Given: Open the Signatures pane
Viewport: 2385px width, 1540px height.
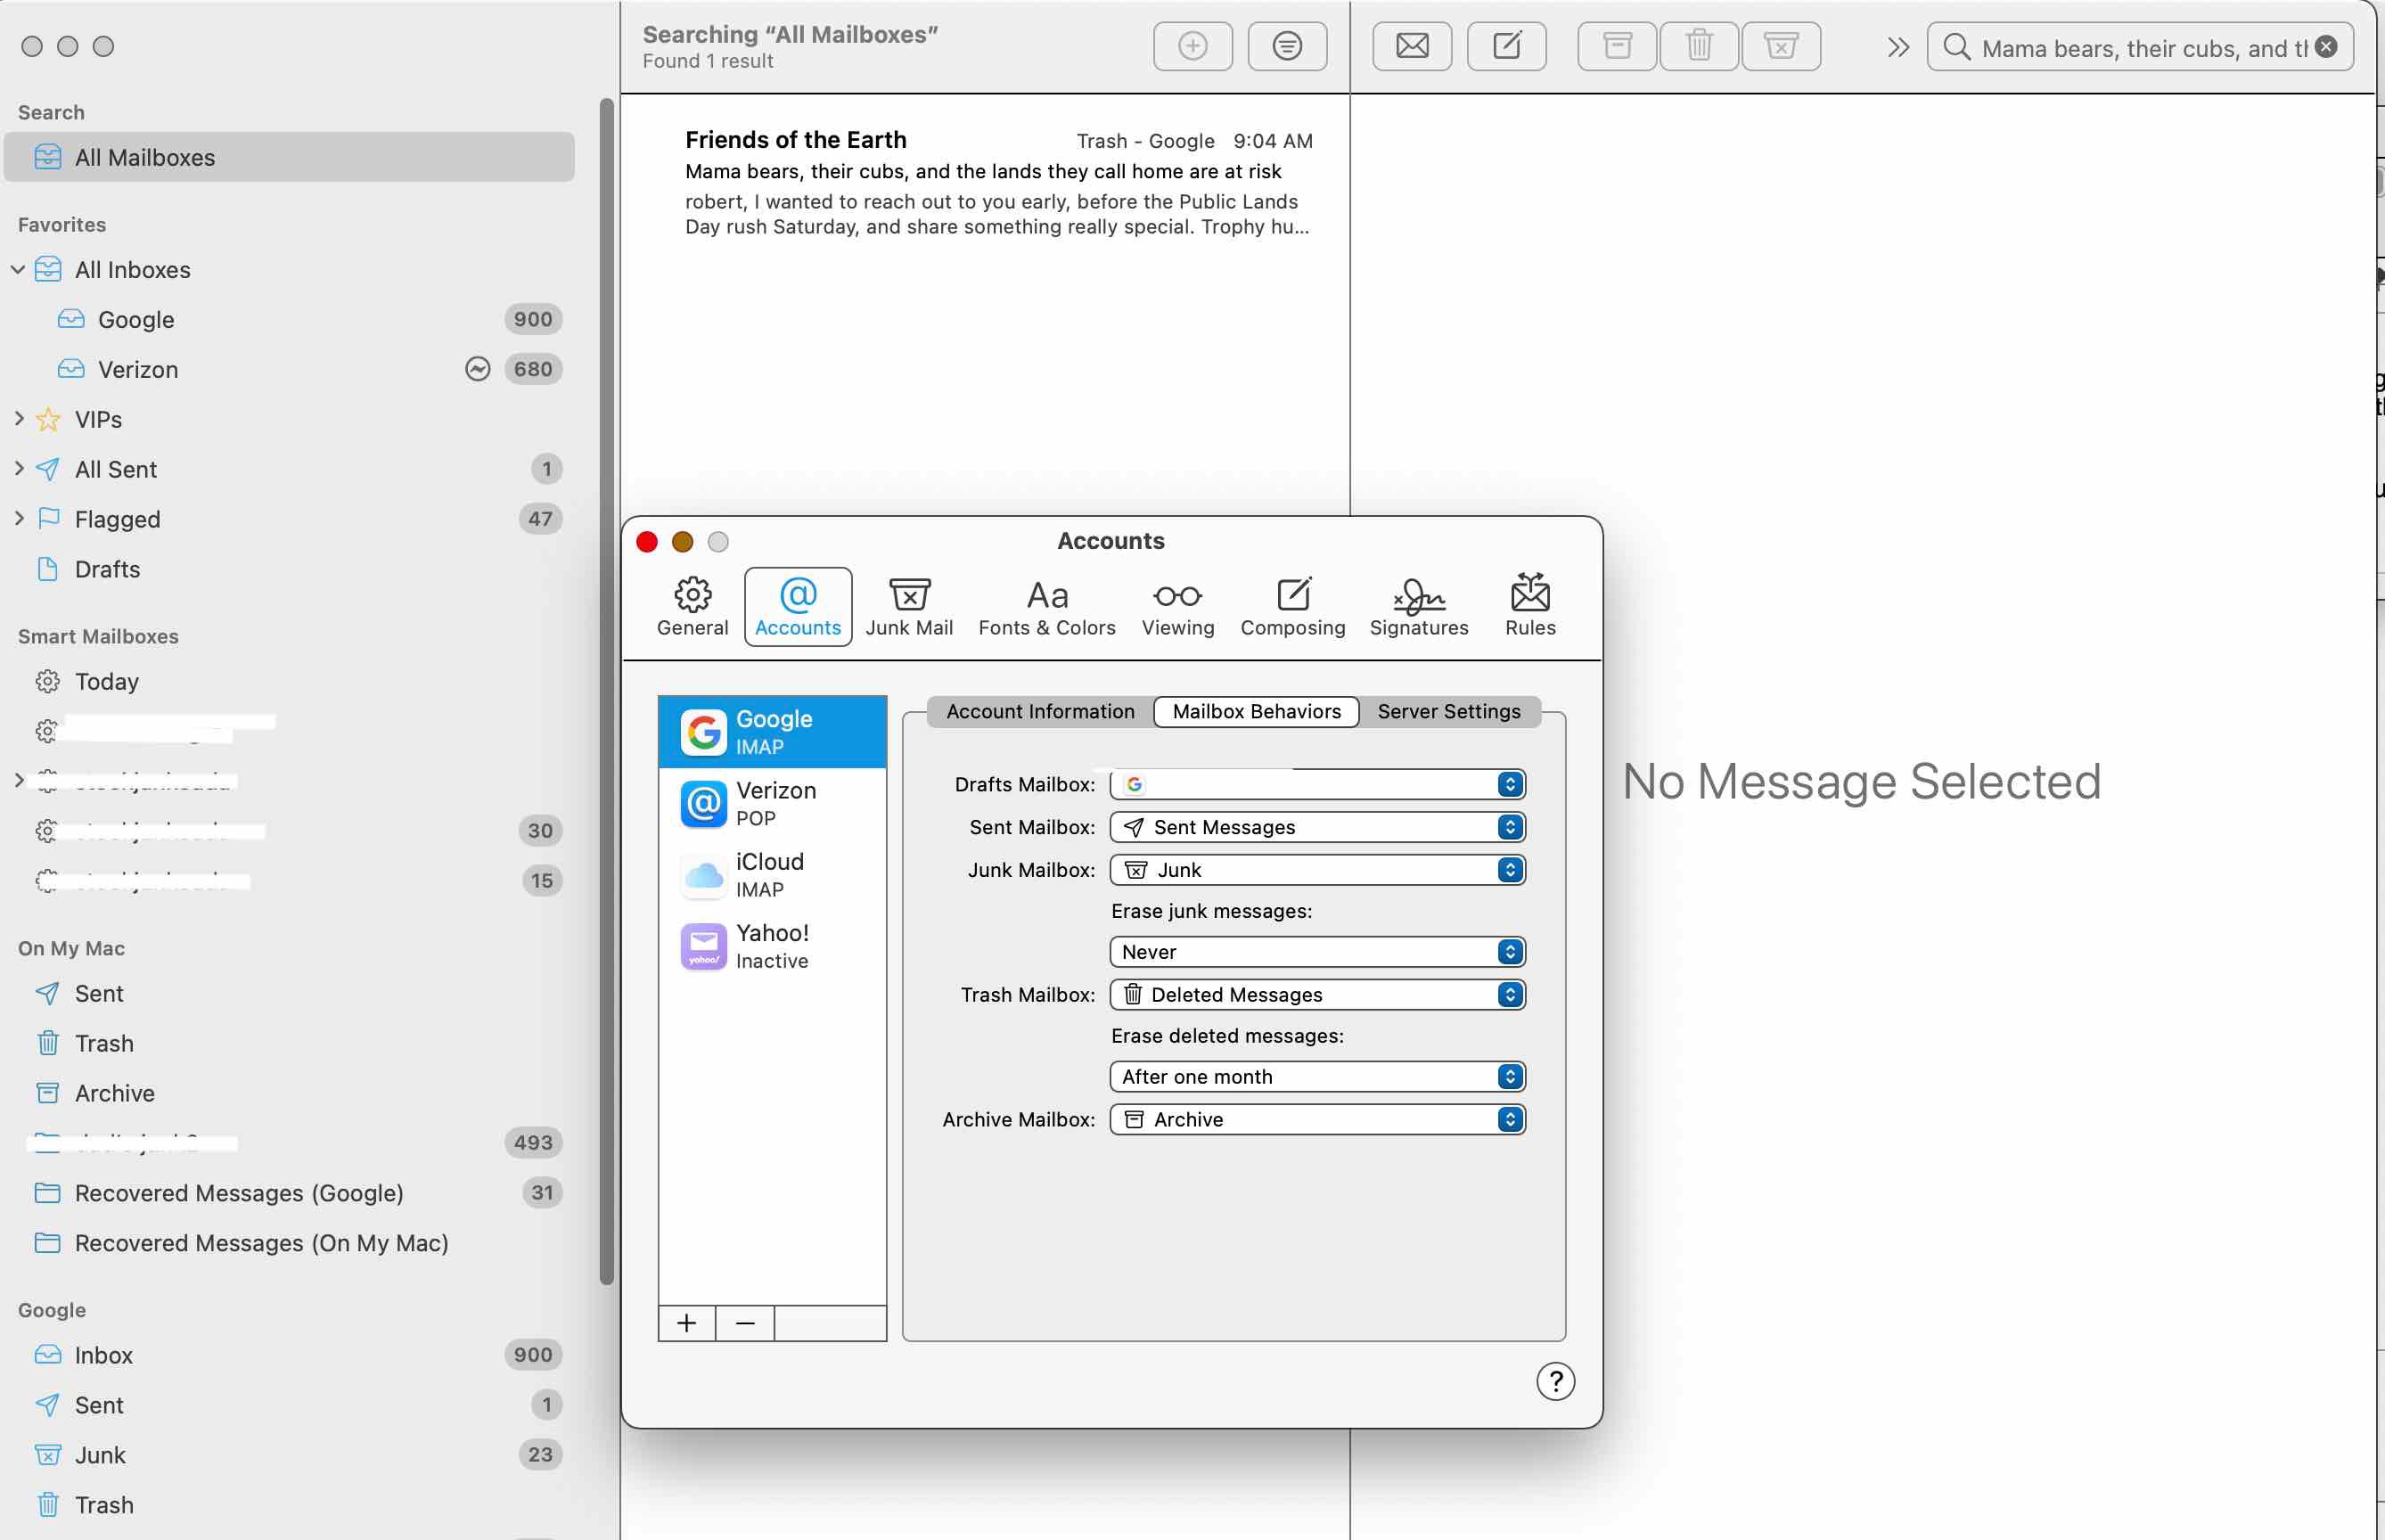Looking at the screenshot, I should coord(1418,606).
